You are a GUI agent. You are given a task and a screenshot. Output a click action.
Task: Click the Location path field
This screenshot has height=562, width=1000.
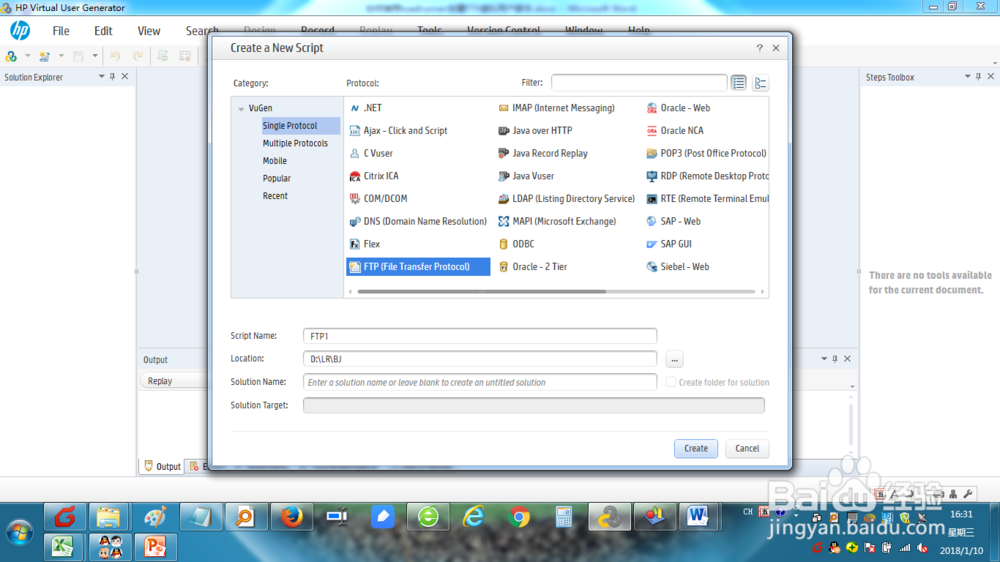480,359
